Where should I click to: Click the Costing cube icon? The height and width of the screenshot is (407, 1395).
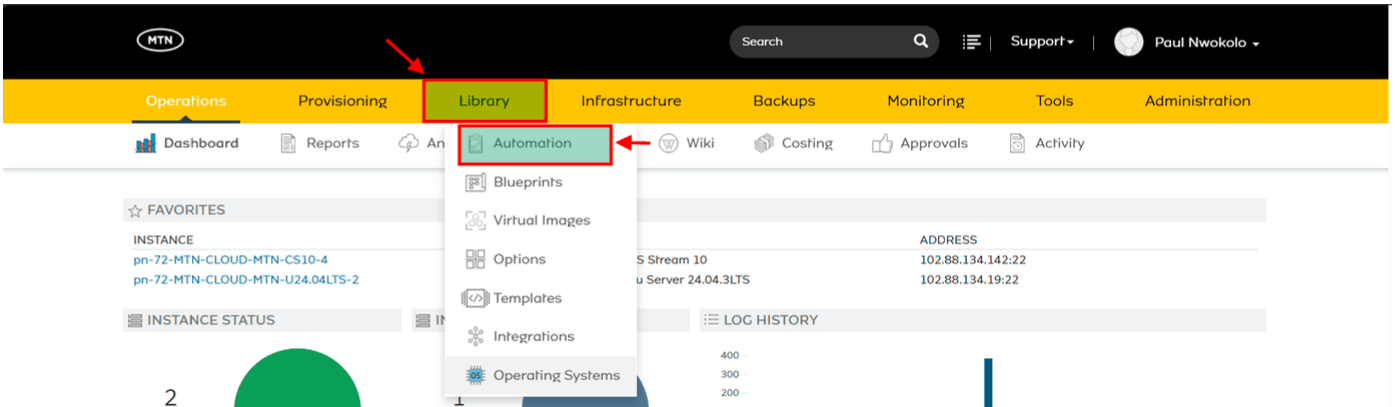coord(764,143)
